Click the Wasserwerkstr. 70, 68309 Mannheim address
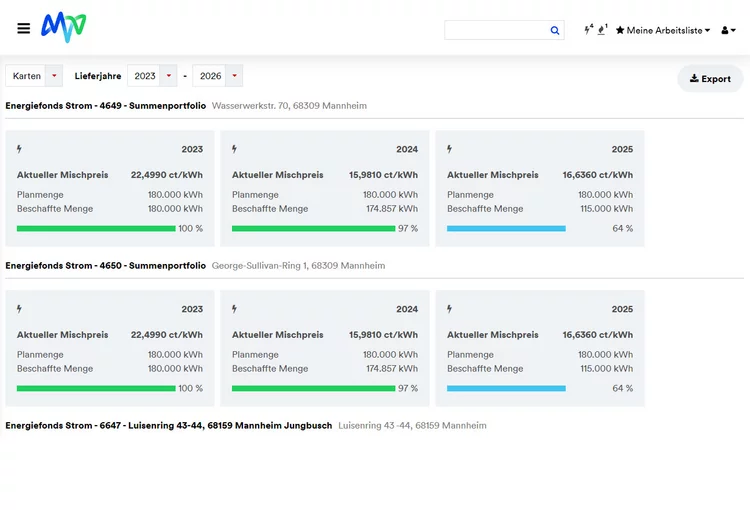Image resolution: width=750 pixels, height=510 pixels. [x=289, y=105]
